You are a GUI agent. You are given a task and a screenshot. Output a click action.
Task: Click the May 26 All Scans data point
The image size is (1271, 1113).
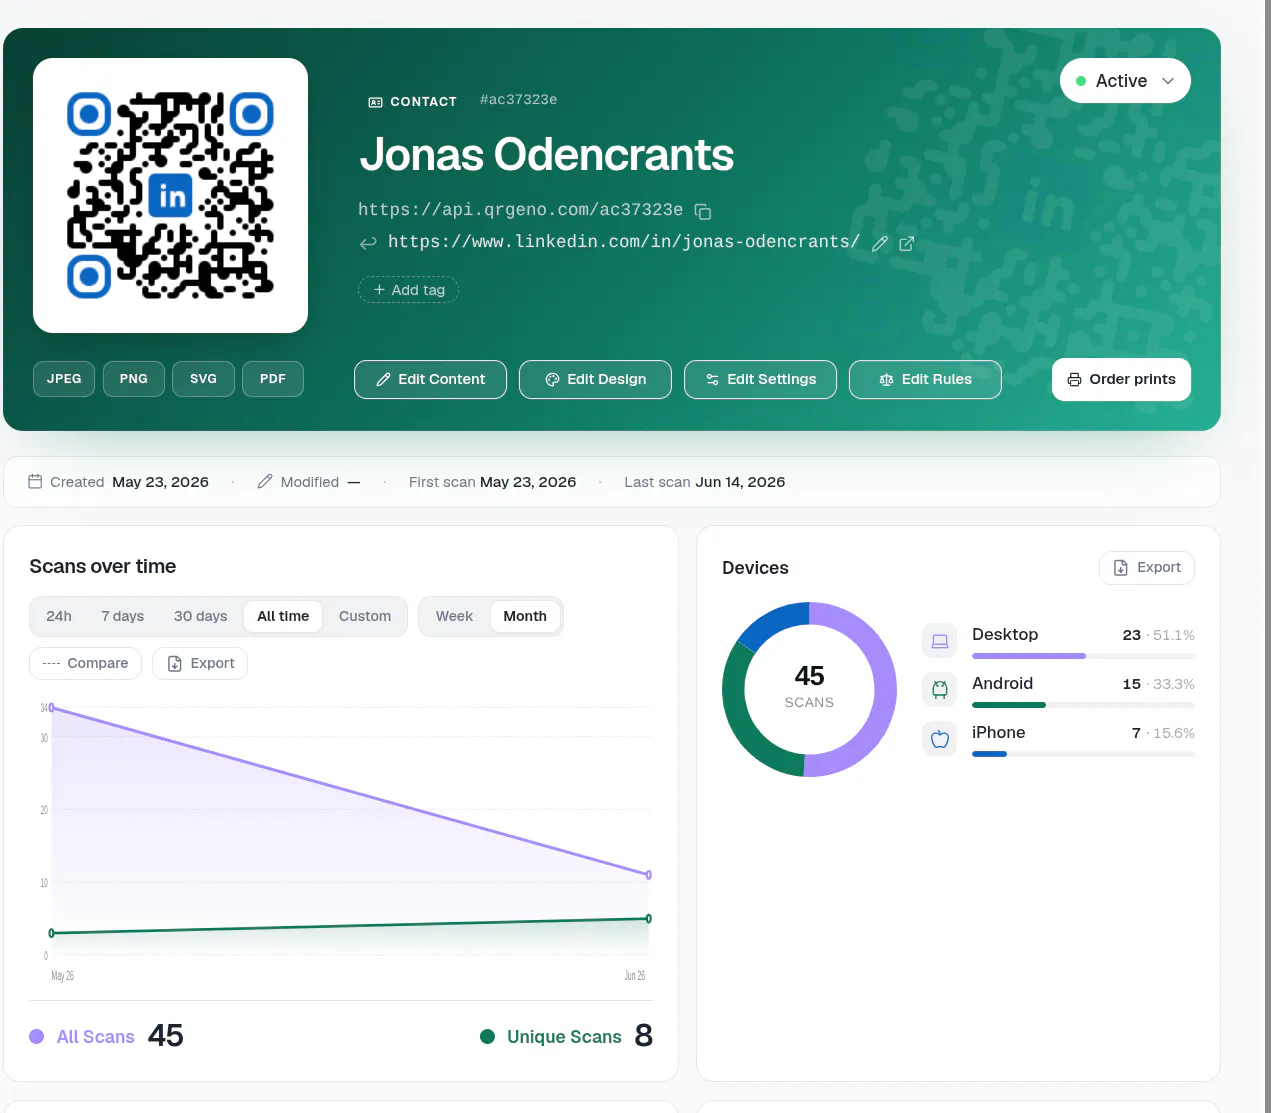pos(51,708)
